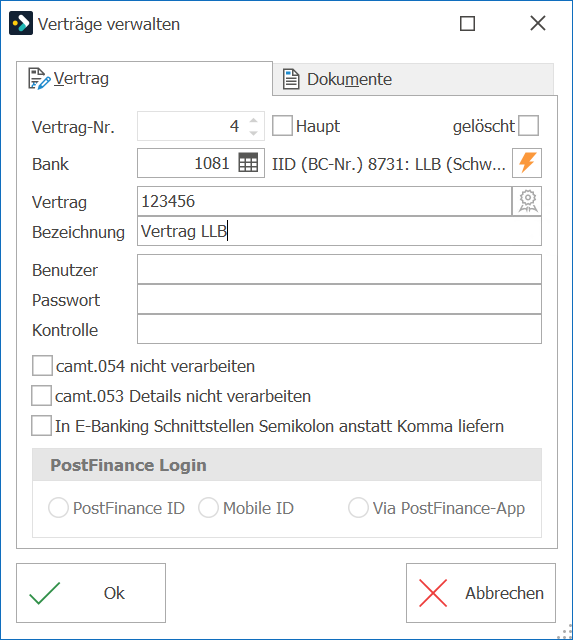Focus the Vertrag-Nr. number field
This screenshot has width=573, height=640.
(x=201, y=126)
